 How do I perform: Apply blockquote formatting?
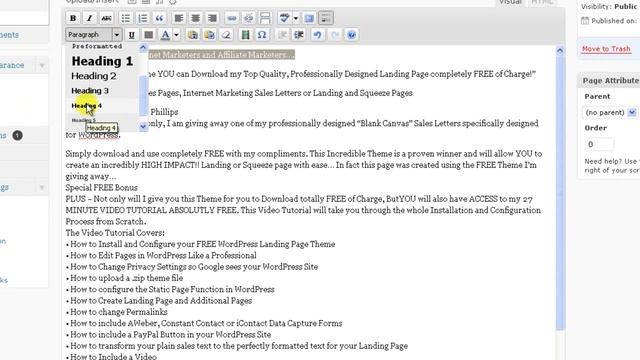(159, 18)
